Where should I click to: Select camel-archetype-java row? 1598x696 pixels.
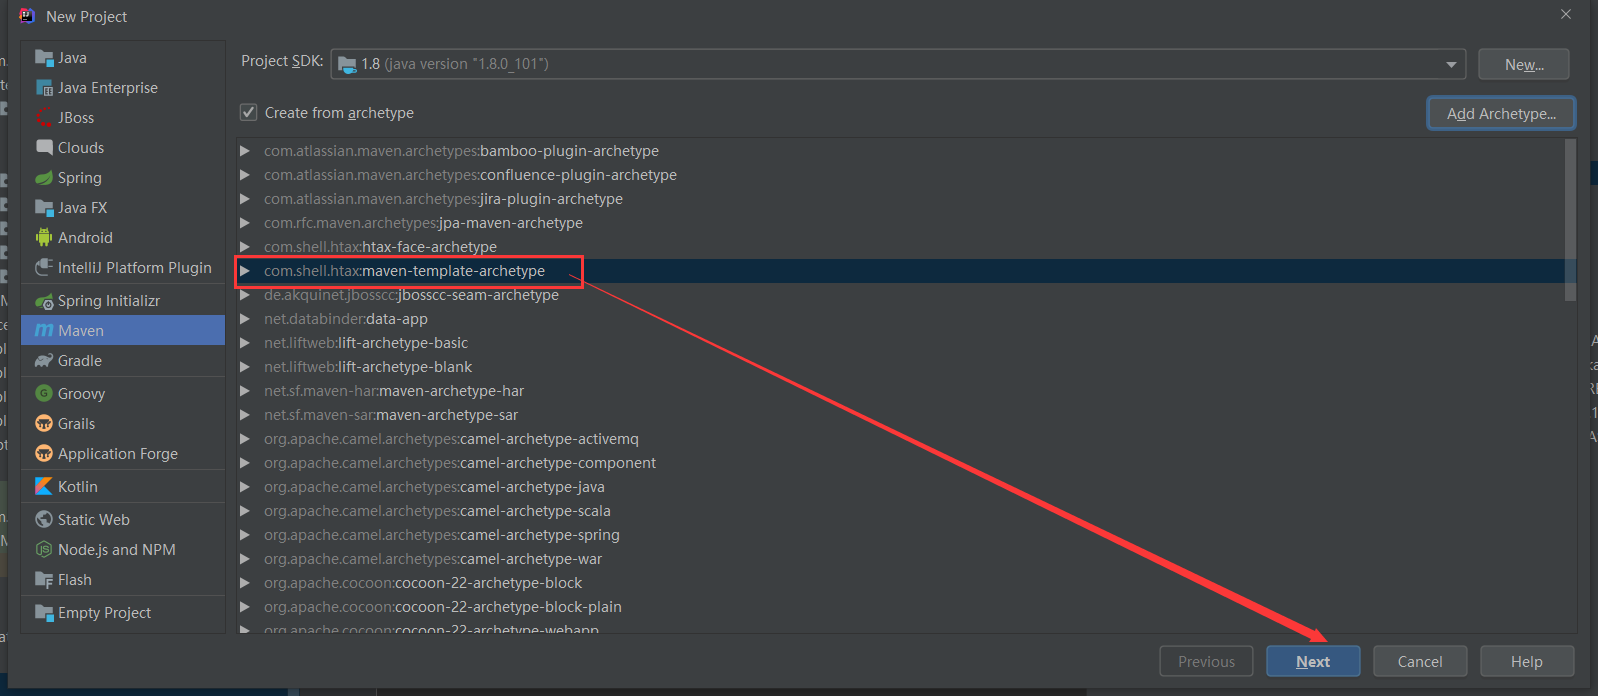[x=900, y=487]
